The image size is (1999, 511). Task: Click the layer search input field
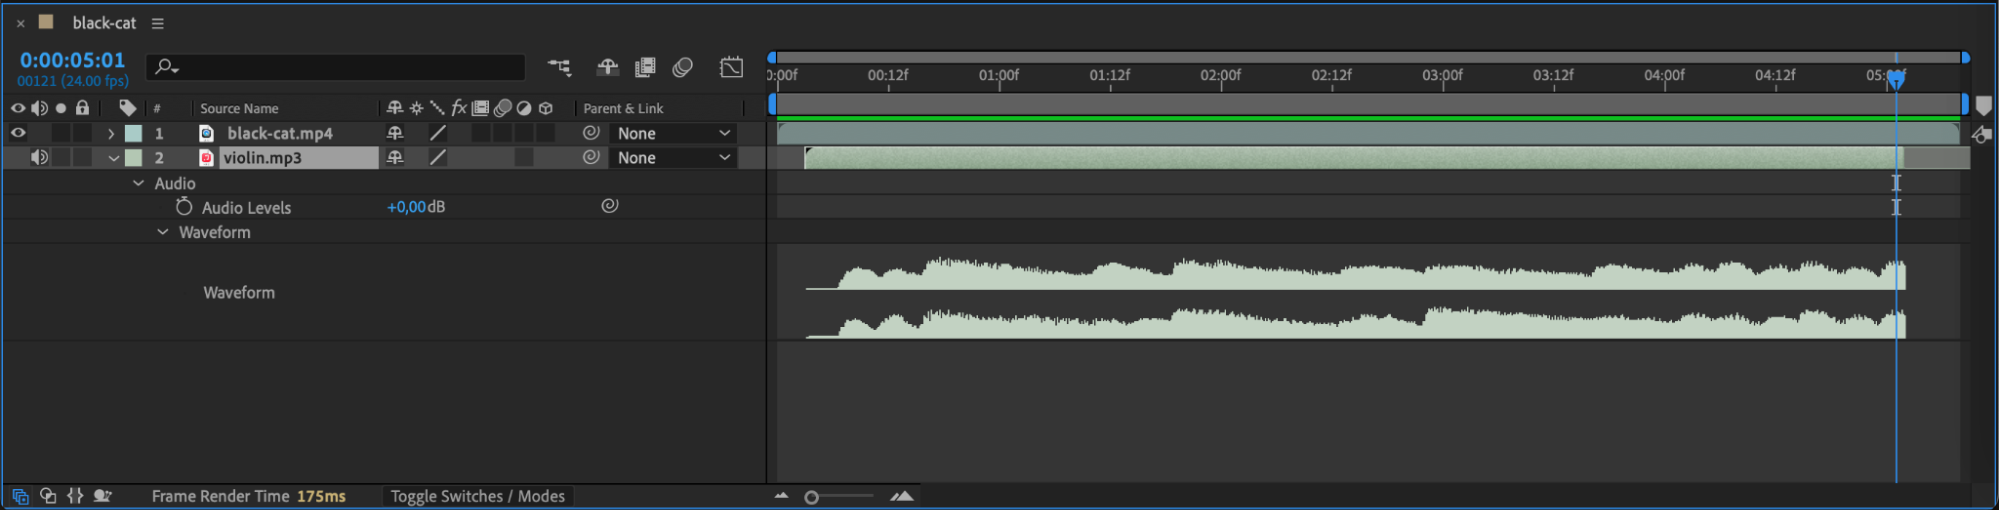(336, 67)
